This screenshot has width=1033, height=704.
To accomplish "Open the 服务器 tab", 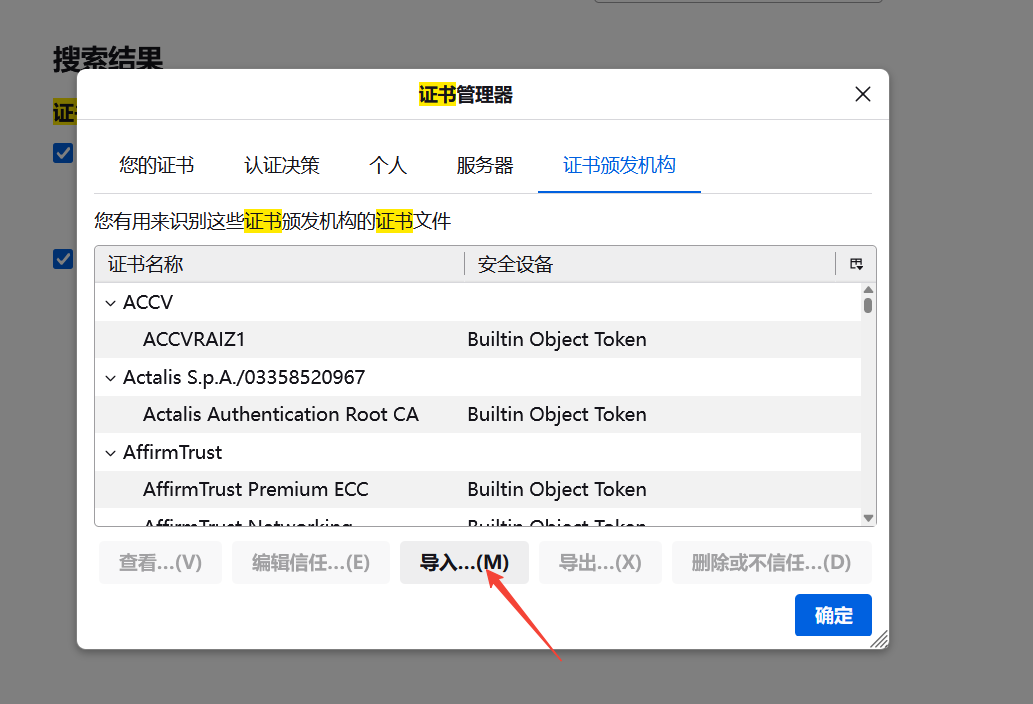I will (x=484, y=165).
